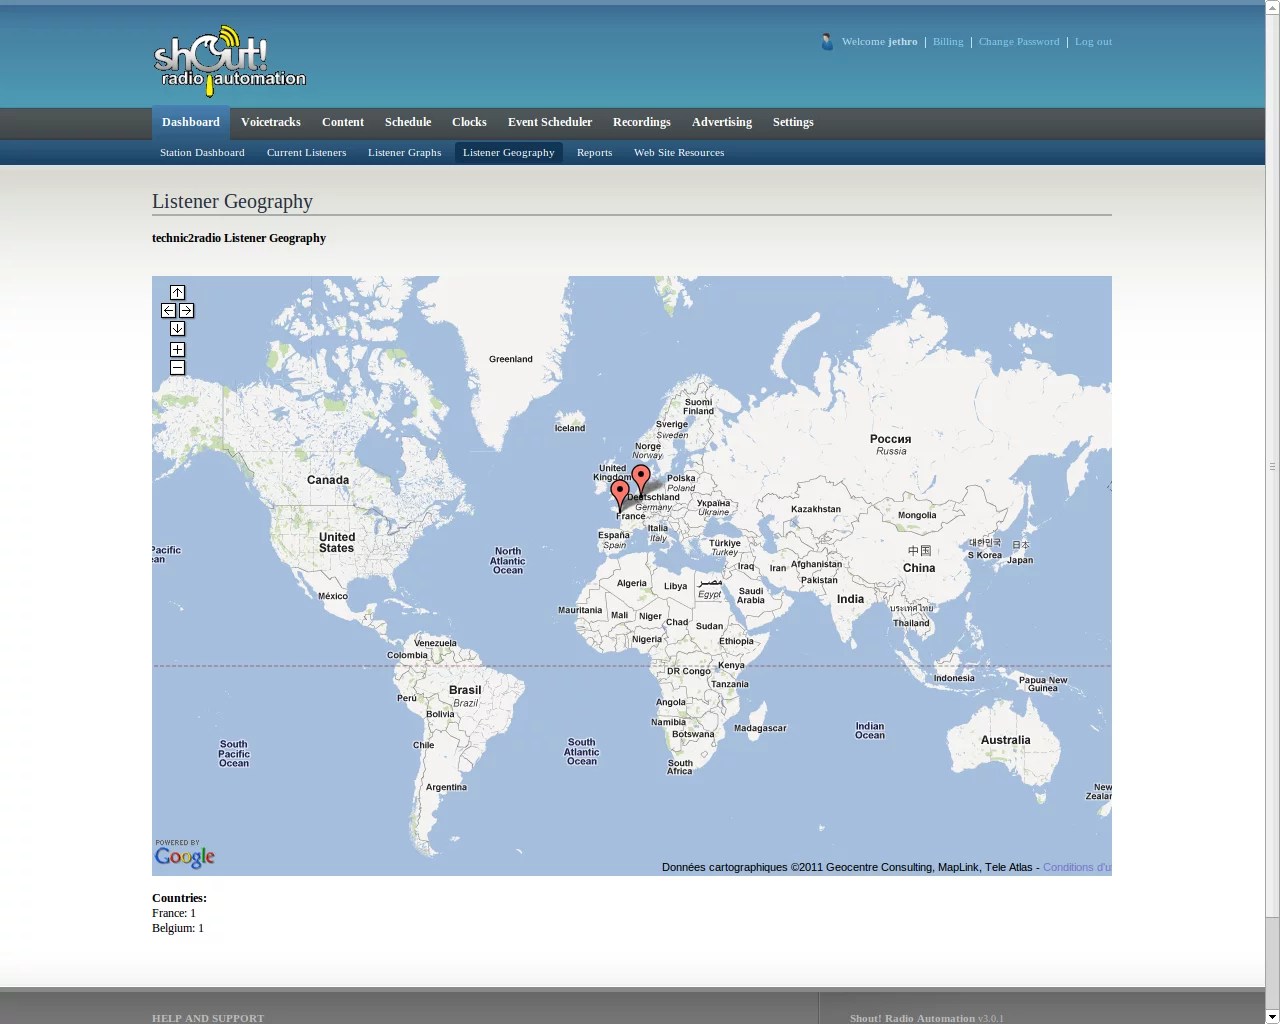Pan the map up with arrow icon
The image size is (1280, 1024).
[x=177, y=292]
